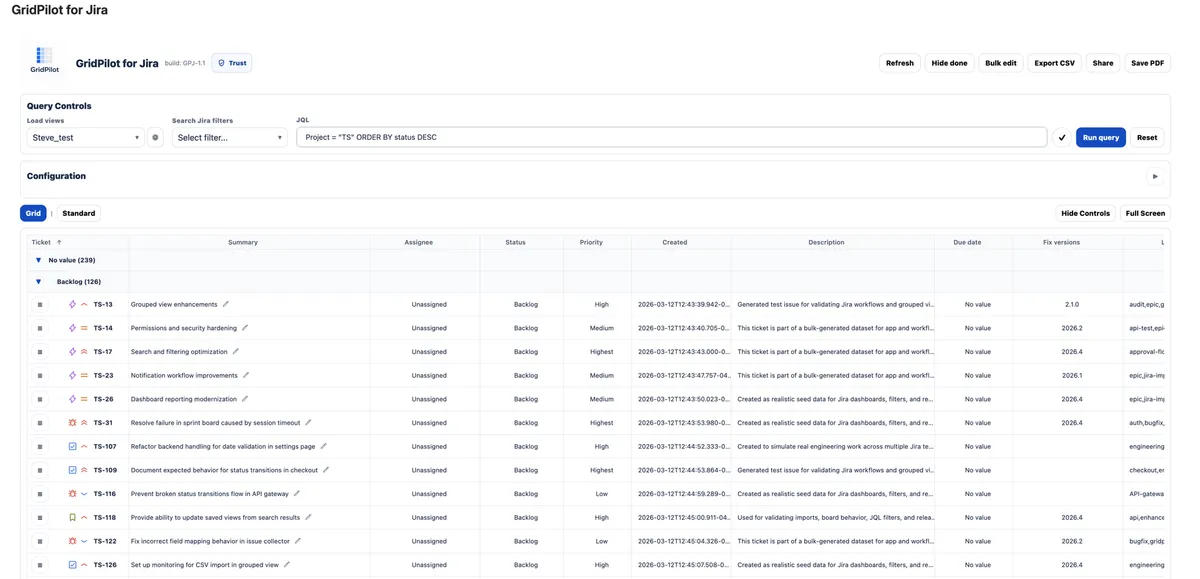The width and height of the screenshot is (1200, 579).
Task: Click the Hide Controls button
Action: coord(1086,213)
